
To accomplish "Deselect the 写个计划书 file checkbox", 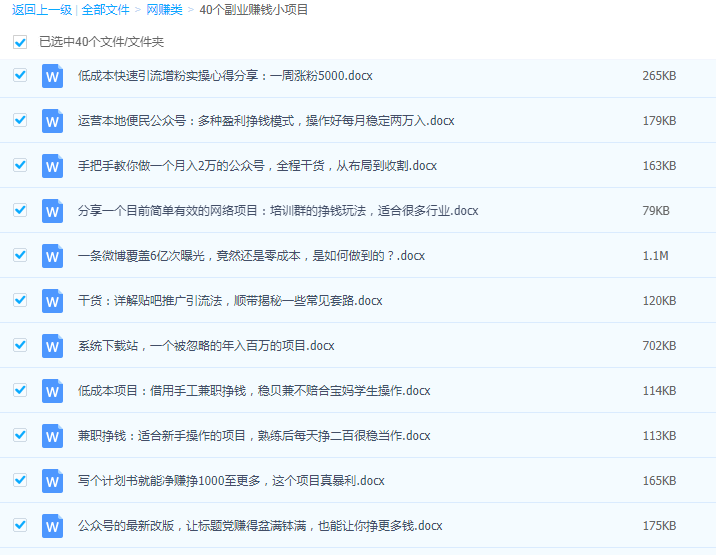I will (x=20, y=480).
